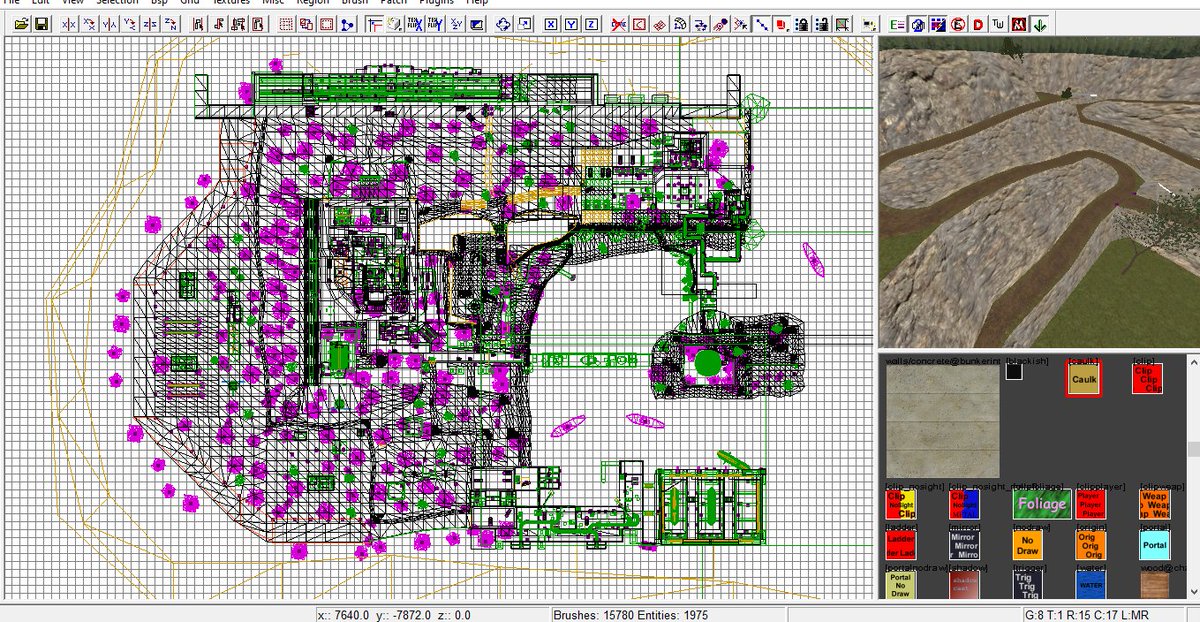Switch the 2D view to the X axis
Image resolution: width=1200 pixels, height=622 pixels.
[x=550, y=24]
